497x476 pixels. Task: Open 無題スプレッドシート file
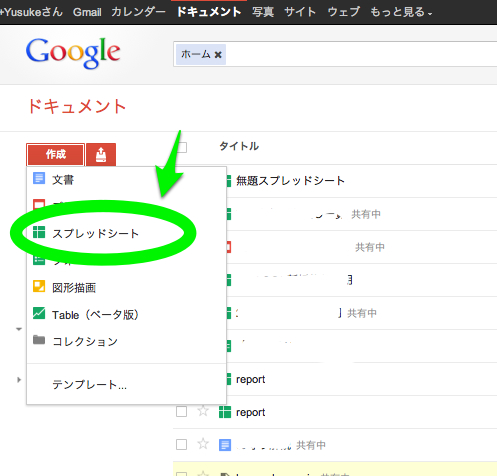click(x=290, y=181)
